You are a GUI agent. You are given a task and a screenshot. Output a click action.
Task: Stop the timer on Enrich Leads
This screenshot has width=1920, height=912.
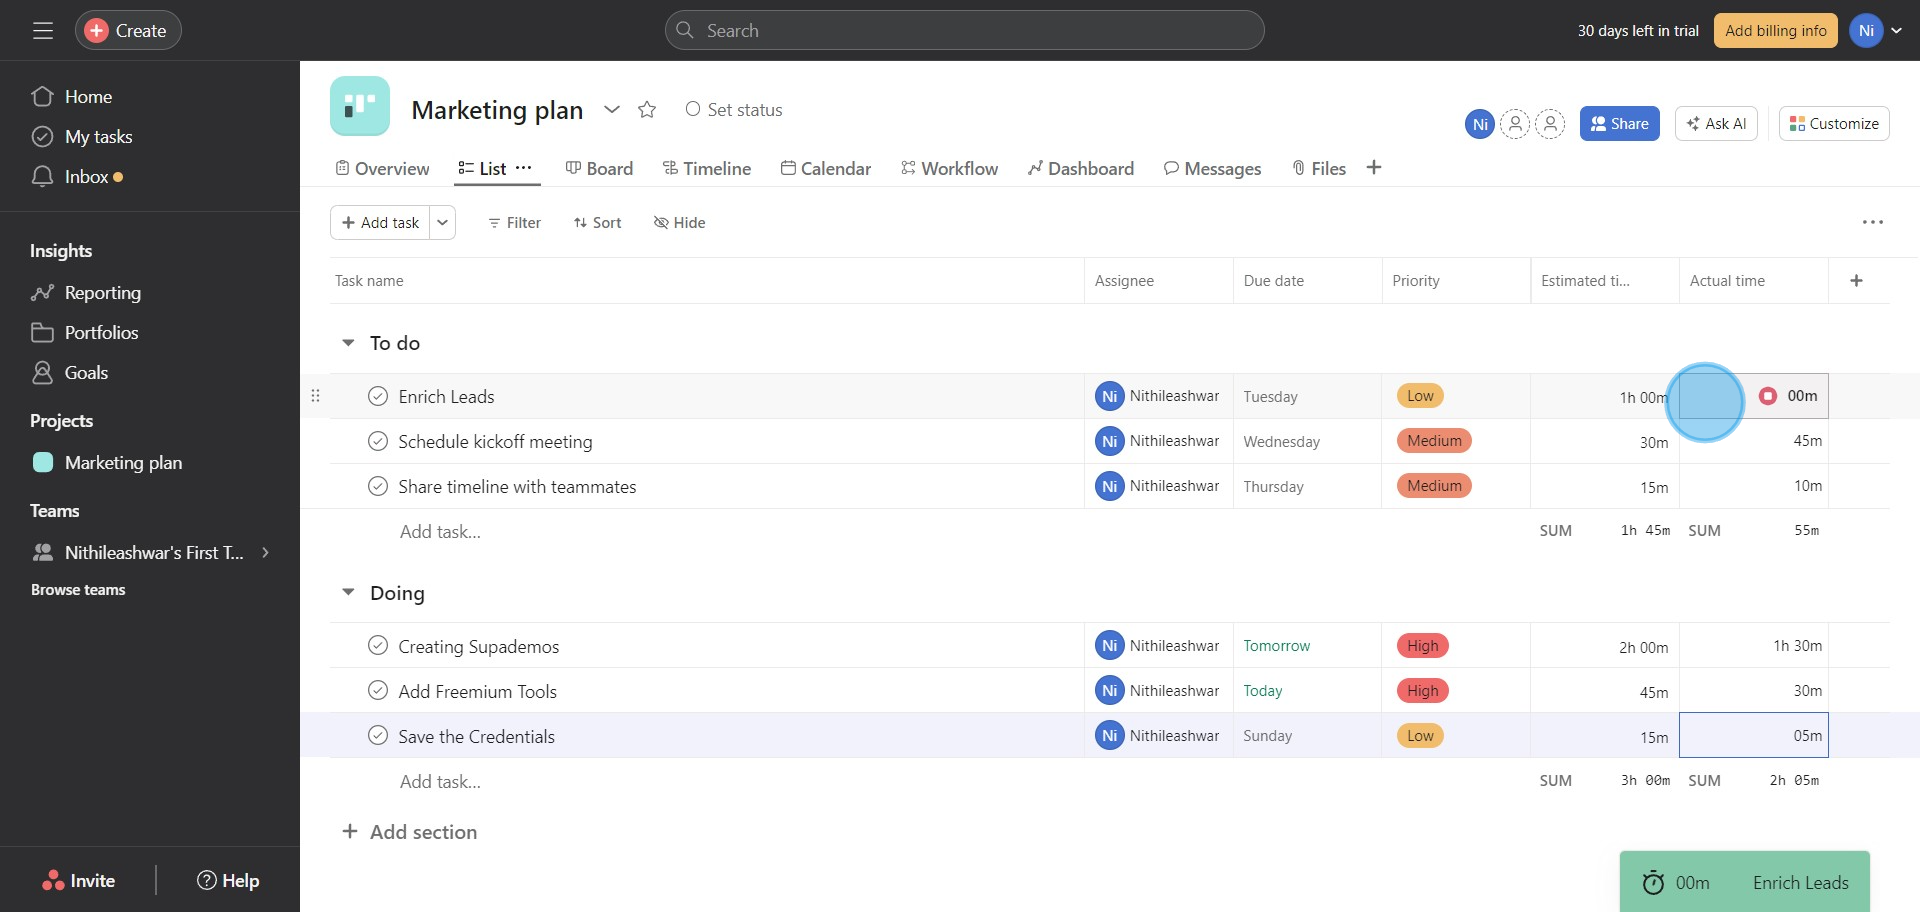(x=1768, y=396)
